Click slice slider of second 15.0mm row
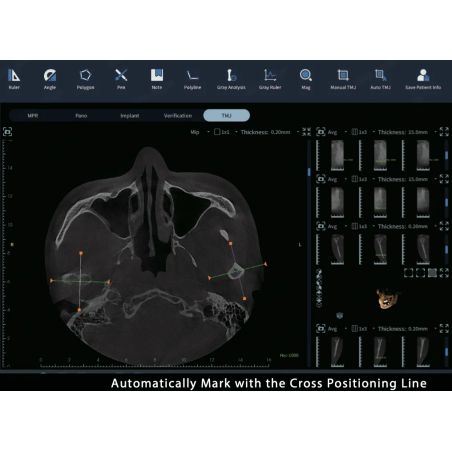 [x=446, y=202]
